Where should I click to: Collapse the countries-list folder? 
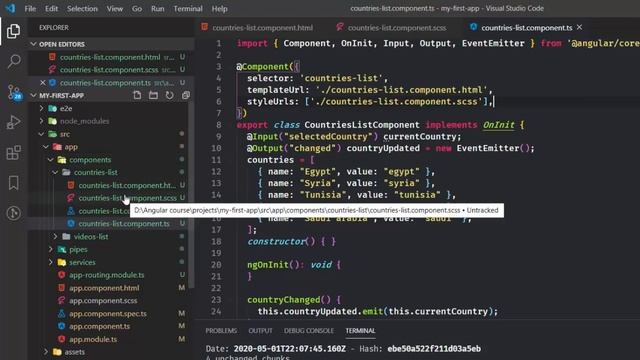[56, 172]
